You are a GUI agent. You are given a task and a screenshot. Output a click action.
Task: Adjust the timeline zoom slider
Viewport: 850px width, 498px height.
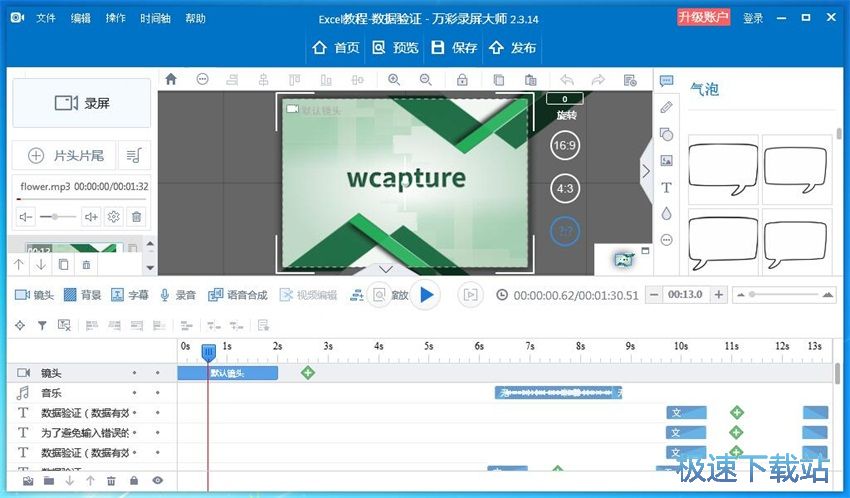point(783,295)
